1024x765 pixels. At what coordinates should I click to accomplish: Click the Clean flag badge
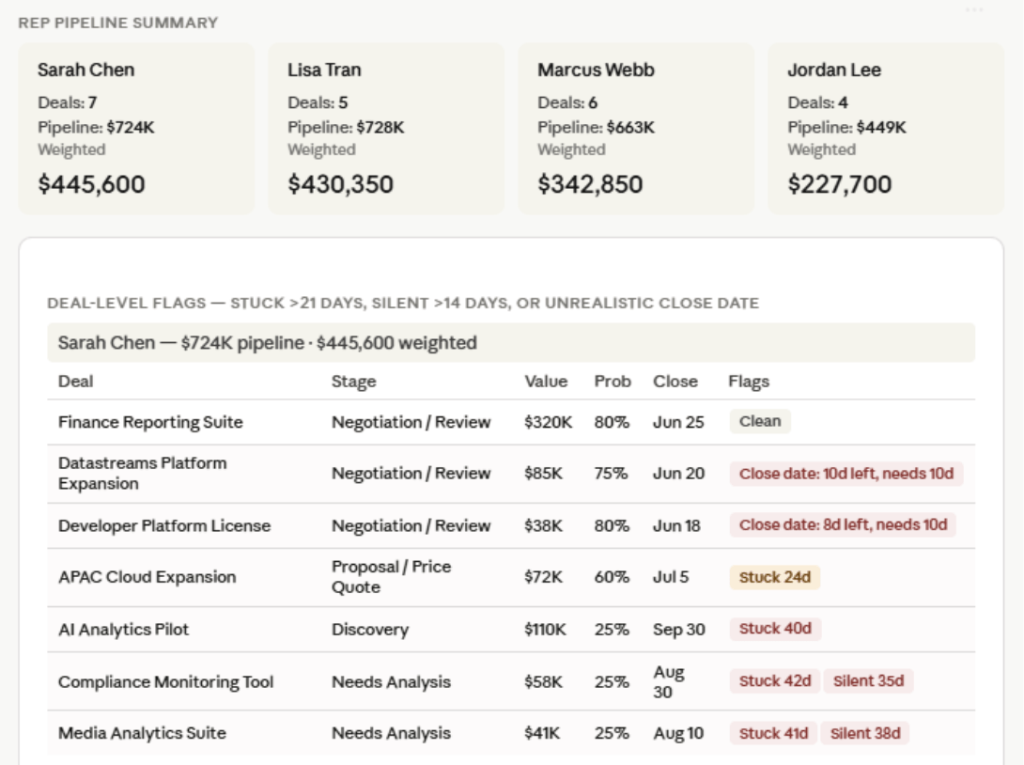(760, 421)
